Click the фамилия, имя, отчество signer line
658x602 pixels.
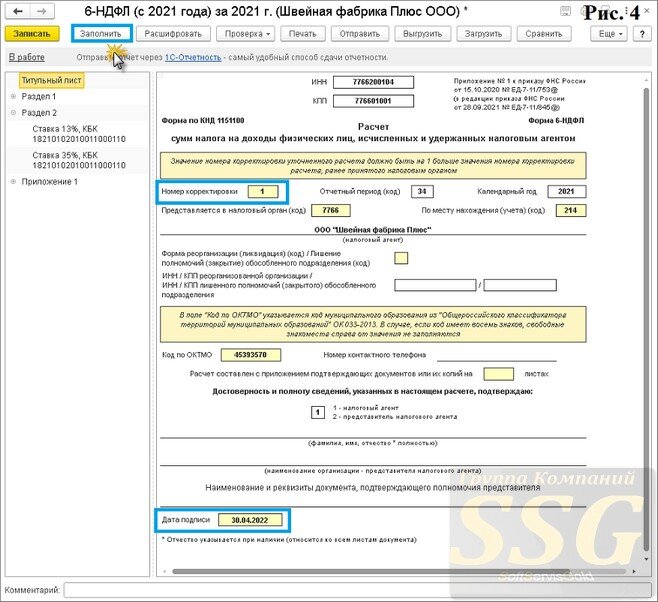(x=373, y=432)
